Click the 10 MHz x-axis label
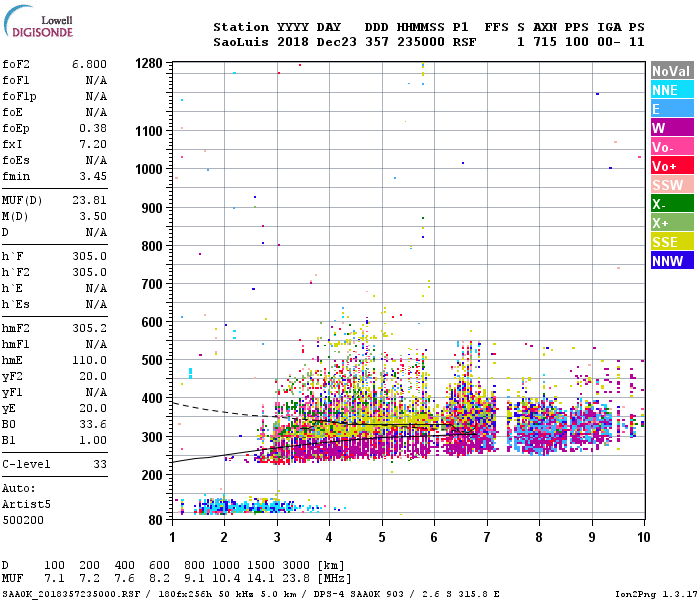This screenshot has height=600, width=700. (x=644, y=537)
